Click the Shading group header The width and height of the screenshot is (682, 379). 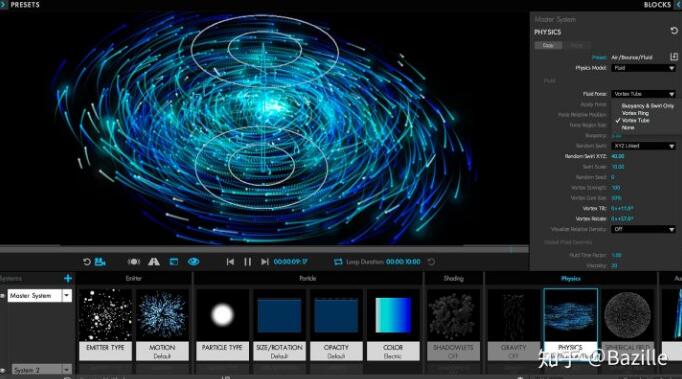click(453, 278)
